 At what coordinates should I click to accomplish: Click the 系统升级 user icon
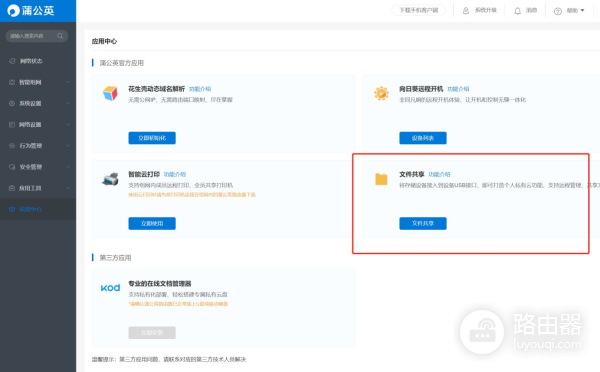coord(466,11)
